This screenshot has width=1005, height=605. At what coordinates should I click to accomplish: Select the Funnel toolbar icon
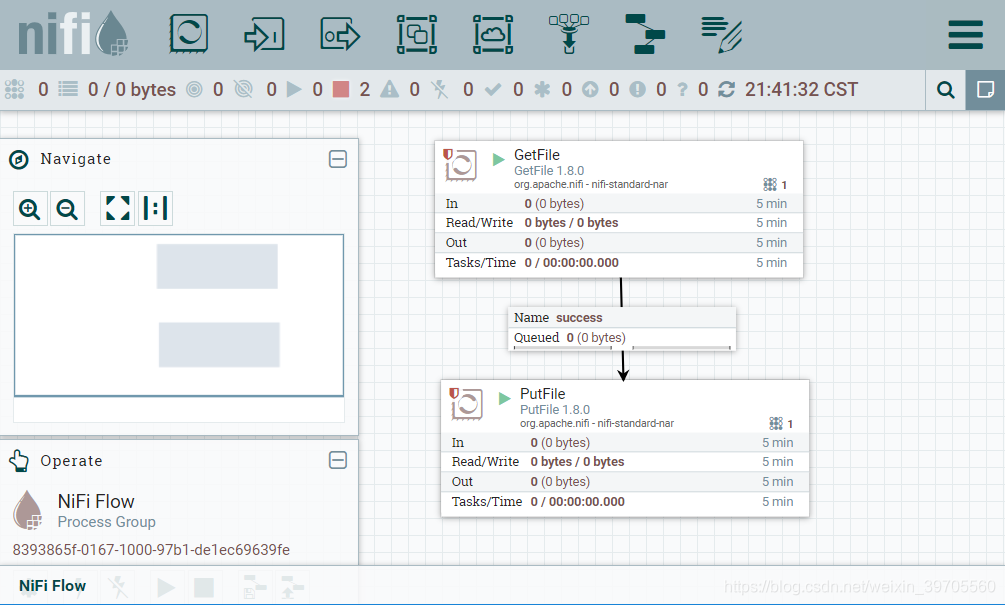click(569, 34)
